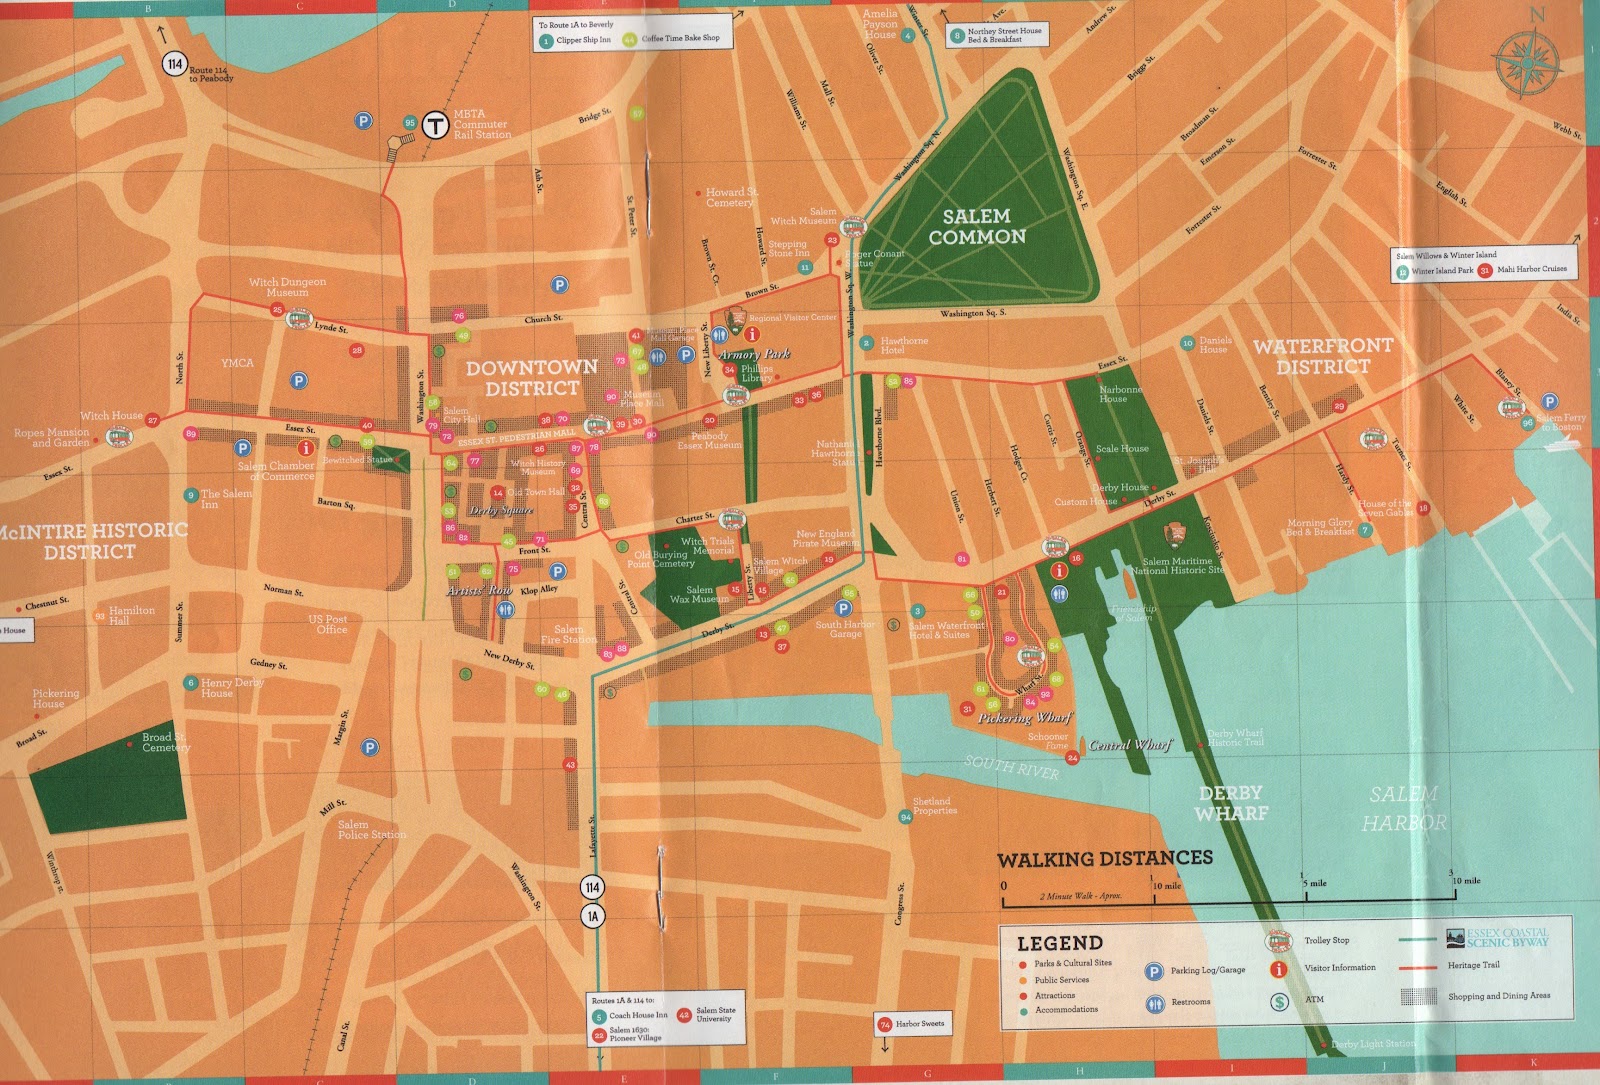This screenshot has width=1600, height=1085.
Task: Click the "Broad St. Cemetery" label
Action: [x=165, y=742]
